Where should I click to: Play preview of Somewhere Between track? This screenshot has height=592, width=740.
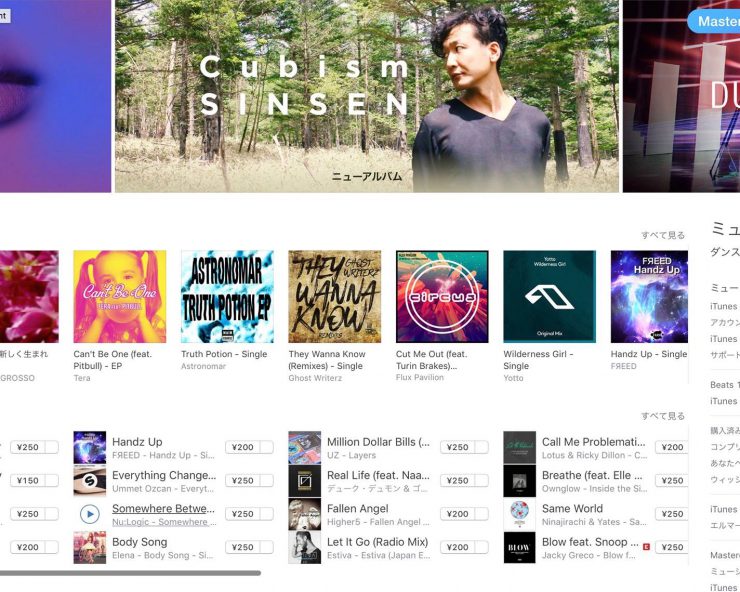pyautogui.click(x=90, y=514)
